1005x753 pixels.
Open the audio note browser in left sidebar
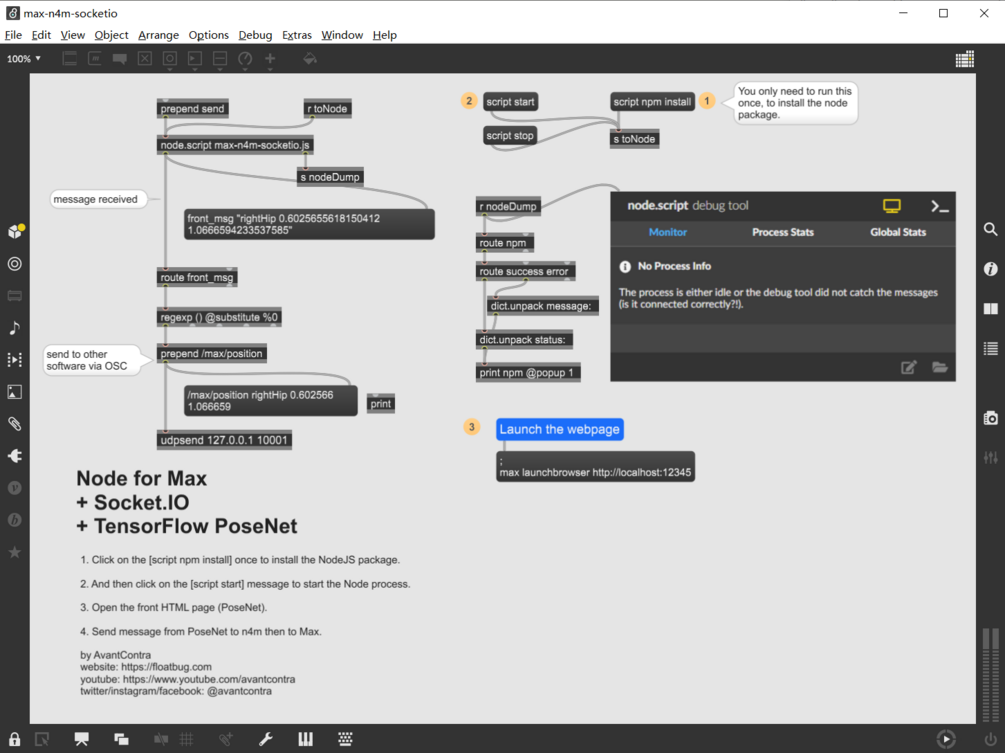click(x=15, y=327)
